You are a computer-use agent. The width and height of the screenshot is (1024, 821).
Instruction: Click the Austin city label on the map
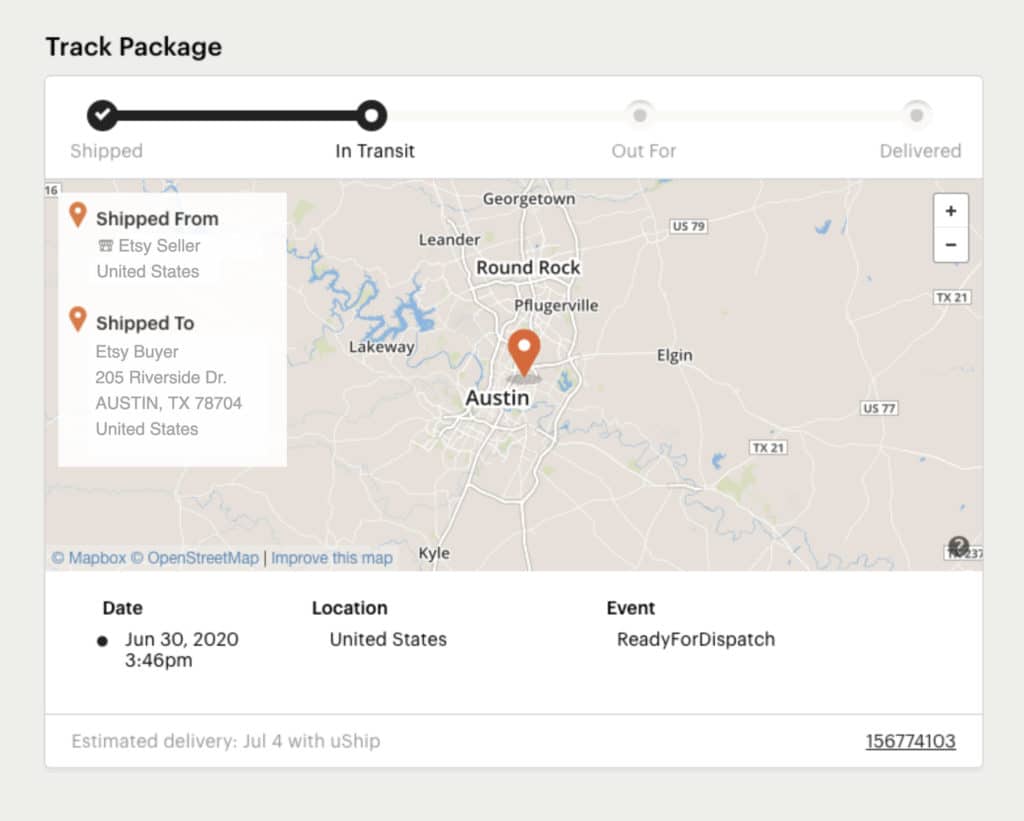(x=497, y=398)
